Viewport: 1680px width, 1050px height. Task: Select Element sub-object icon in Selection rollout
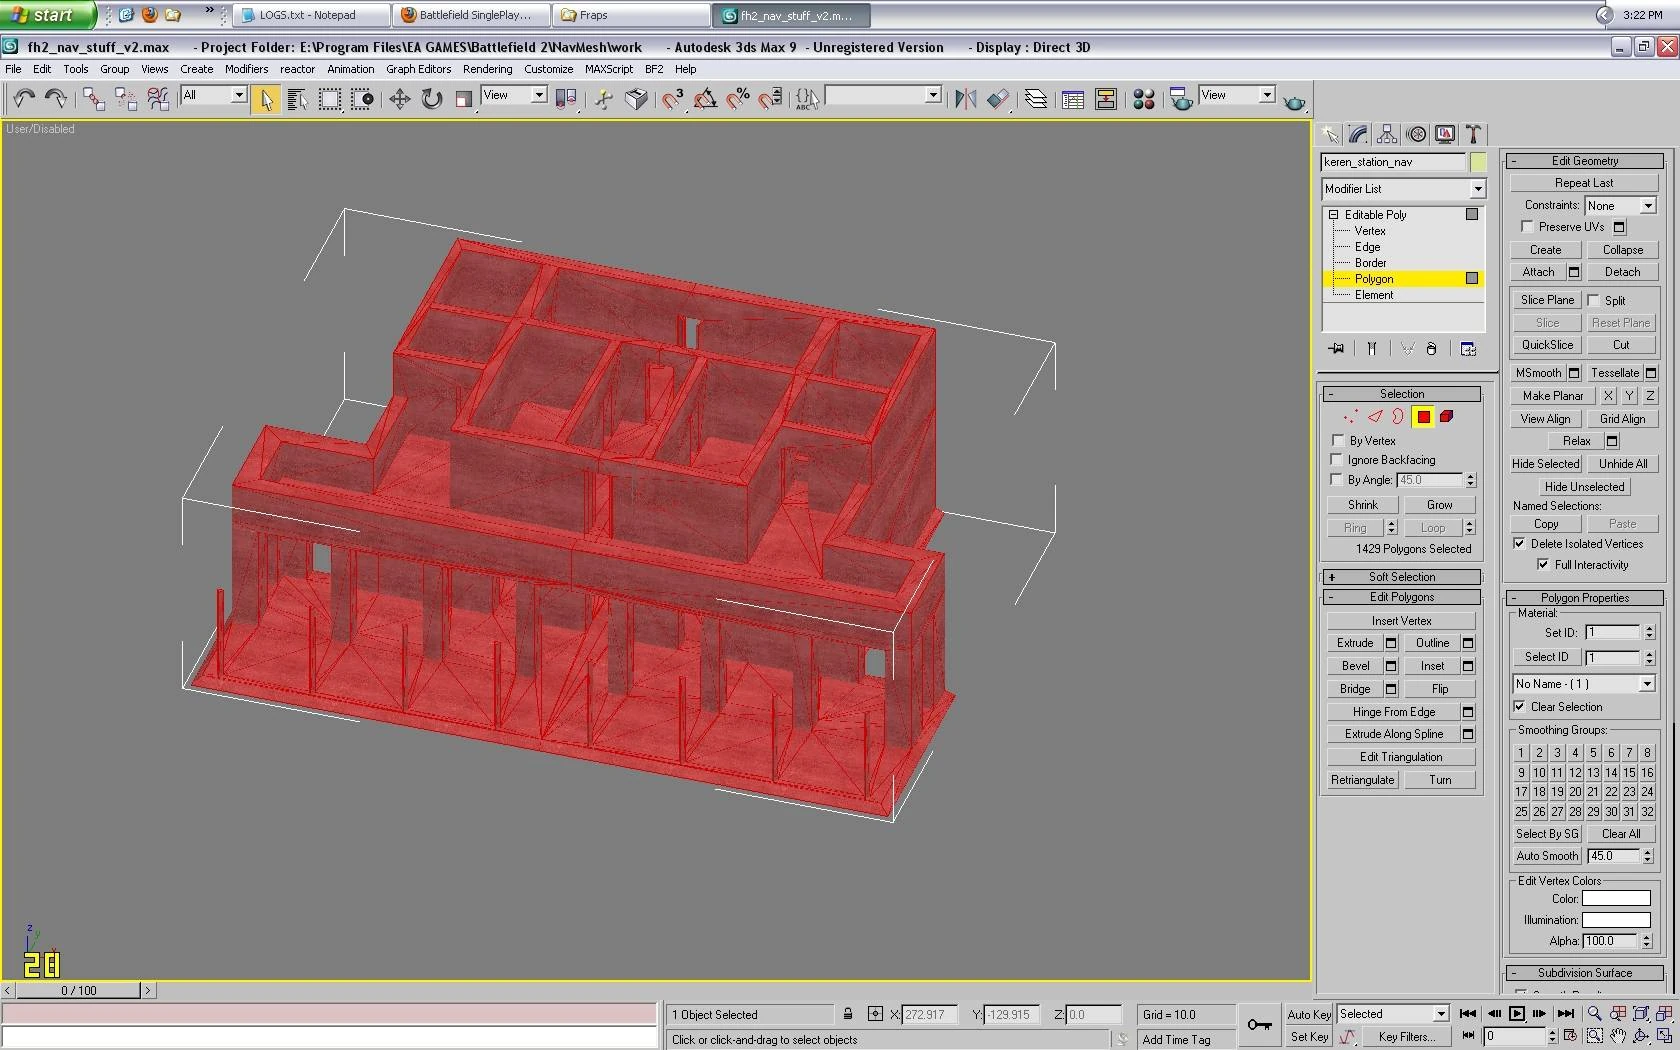[1446, 417]
